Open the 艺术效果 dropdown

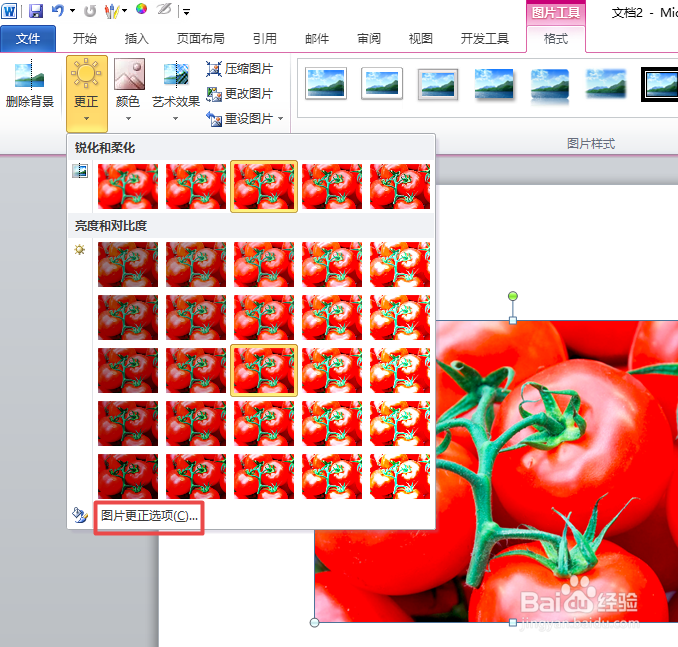[176, 90]
